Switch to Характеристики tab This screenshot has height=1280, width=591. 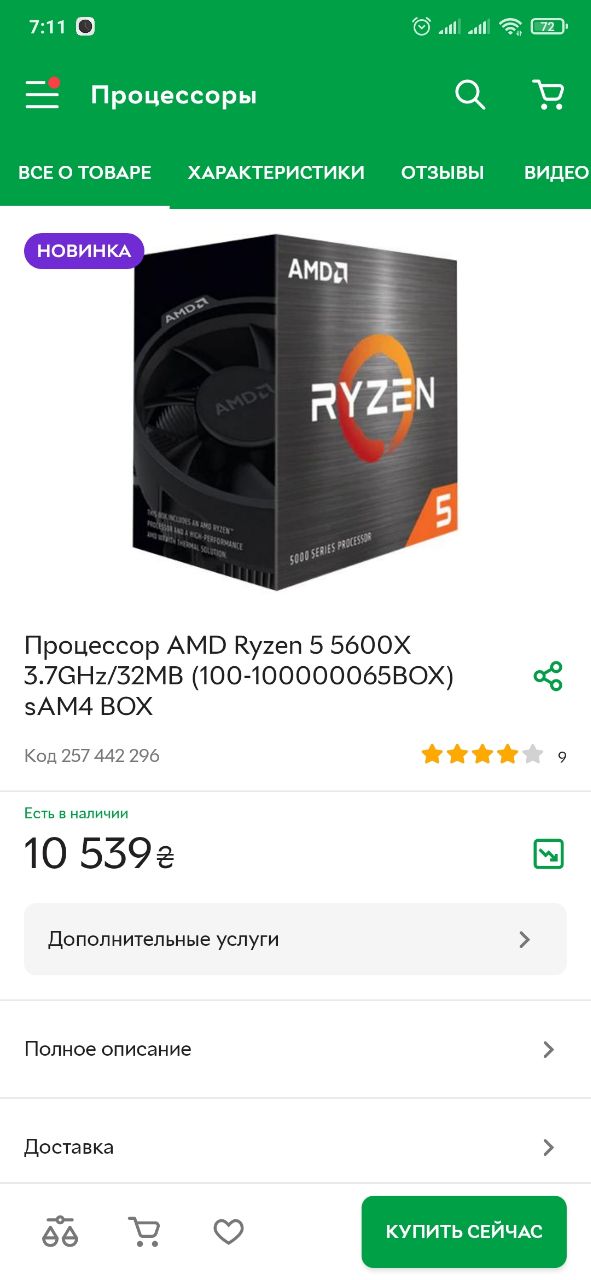tap(276, 172)
